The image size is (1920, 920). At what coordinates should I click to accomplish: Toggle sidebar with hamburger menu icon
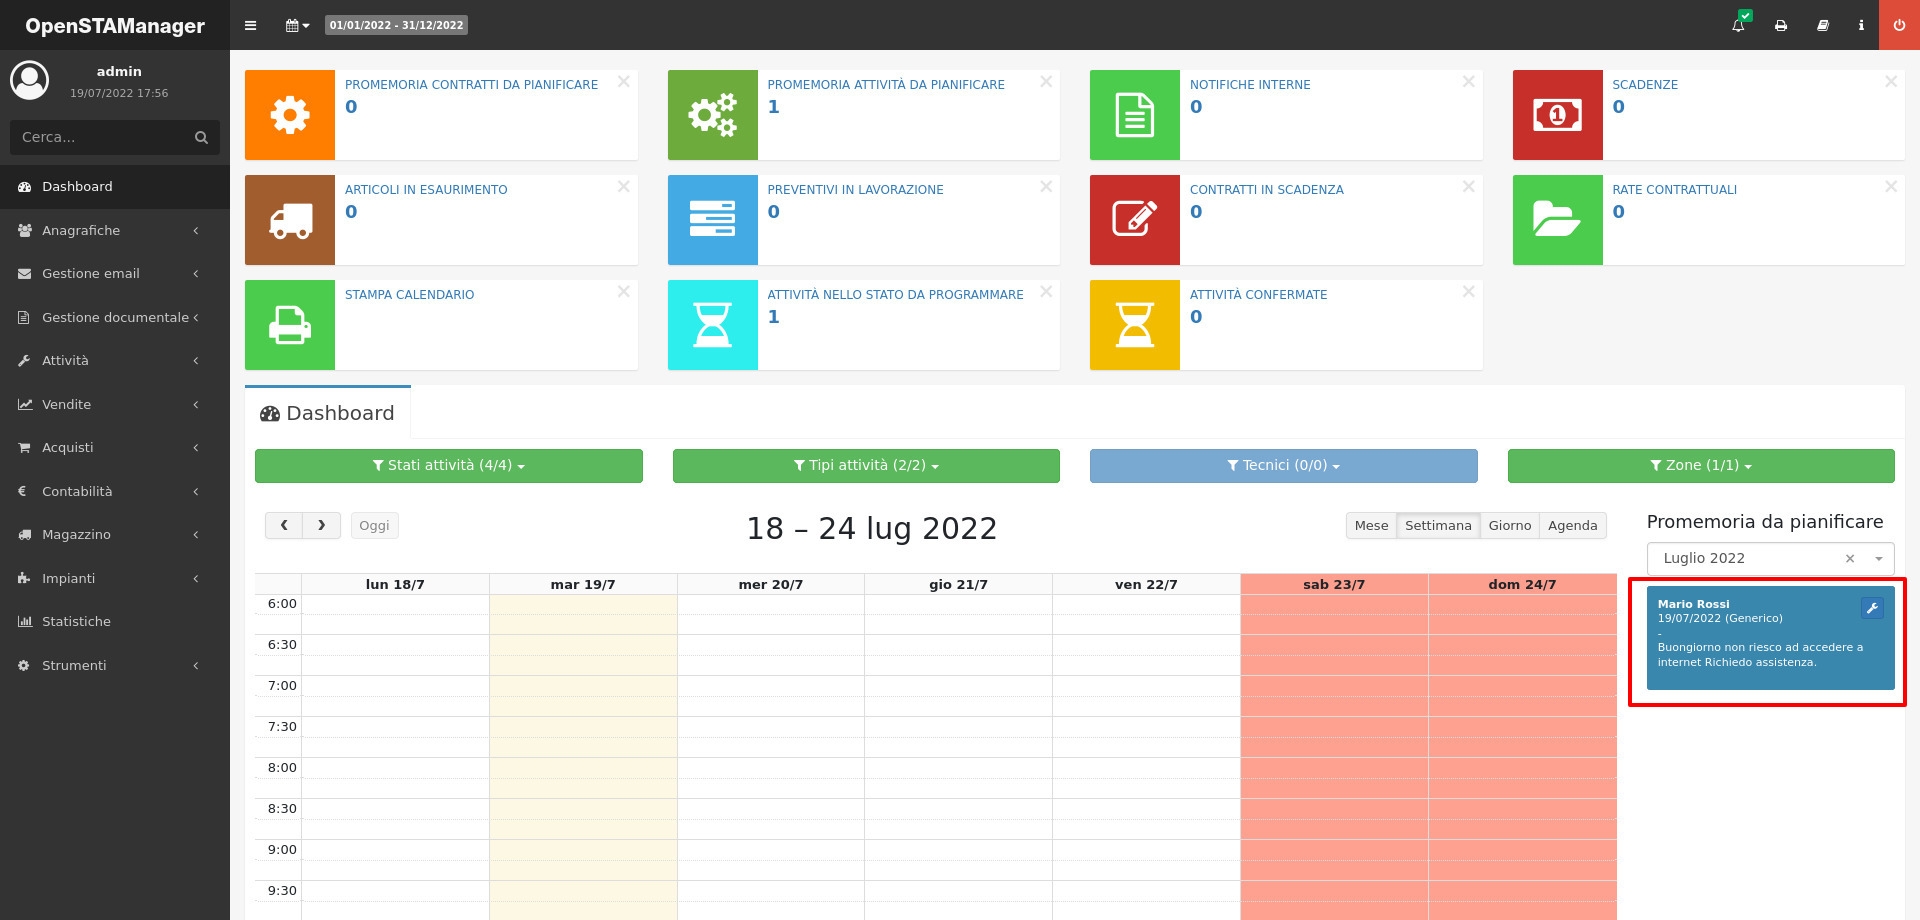(x=251, y=25)
